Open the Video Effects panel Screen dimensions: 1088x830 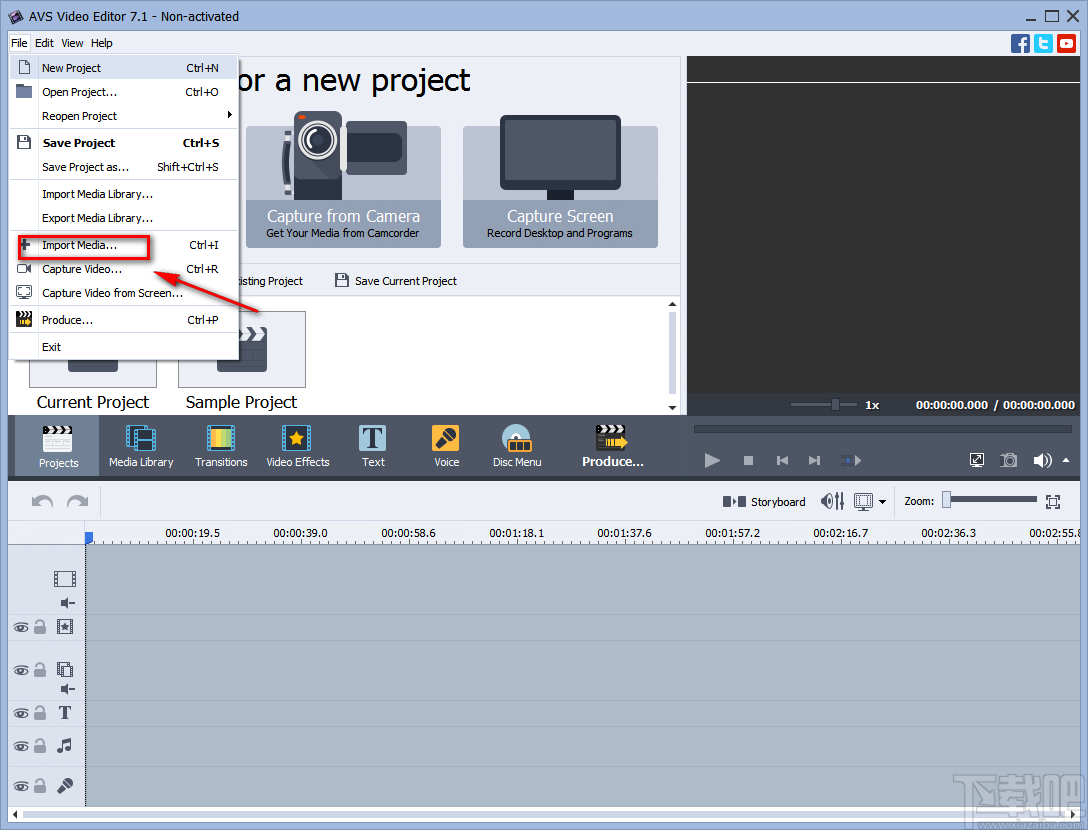(298, 446)
